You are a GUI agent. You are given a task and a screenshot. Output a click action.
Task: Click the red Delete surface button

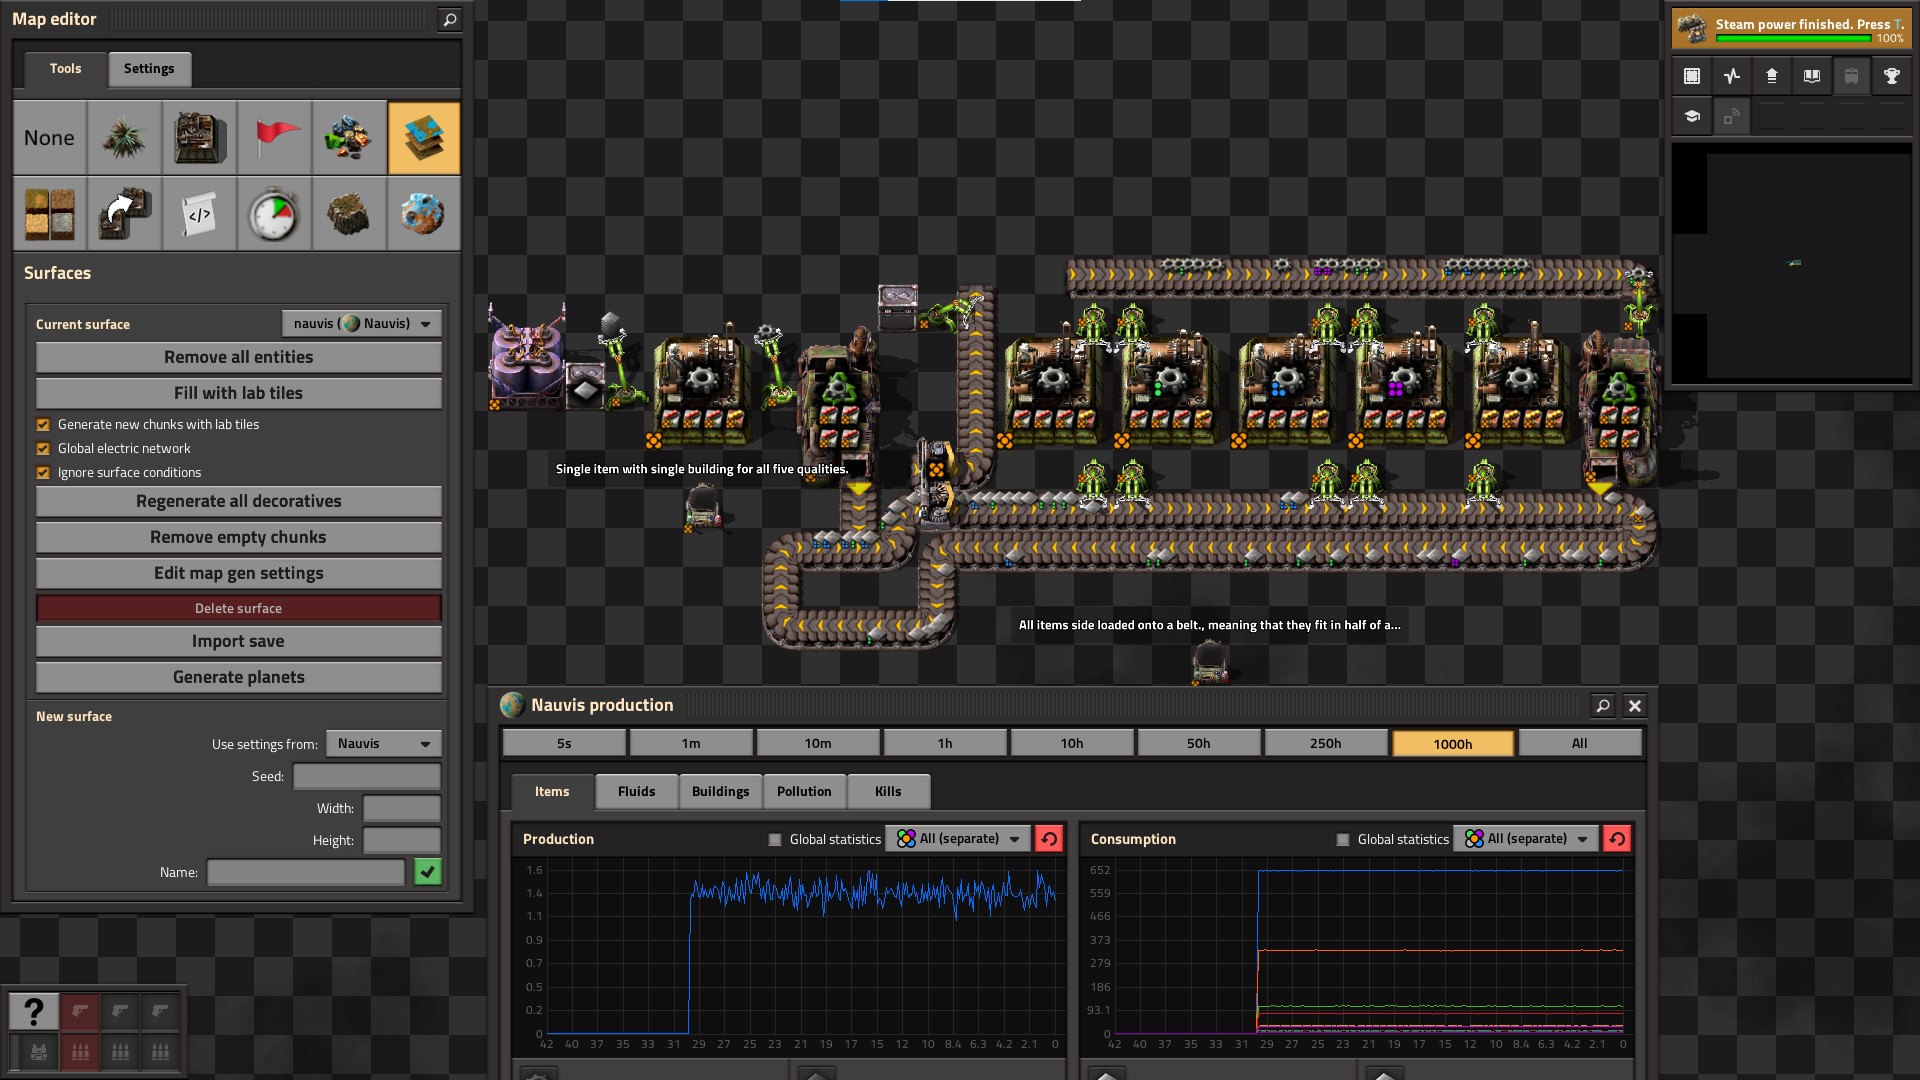(239, 609)
